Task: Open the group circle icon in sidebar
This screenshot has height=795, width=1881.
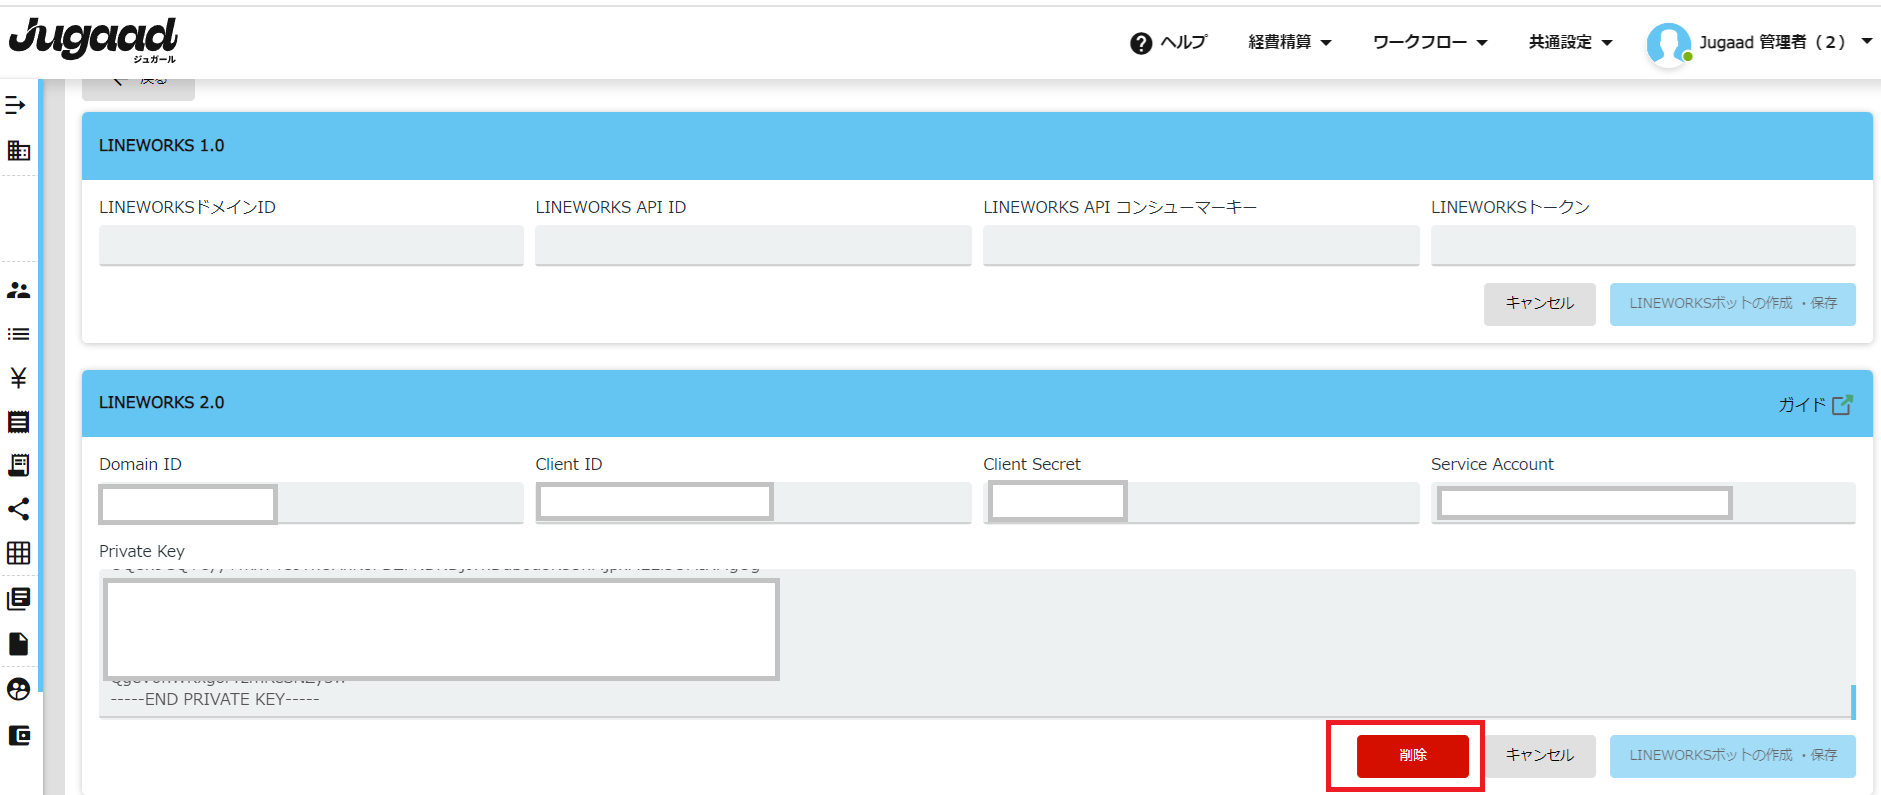Action: click(18, 689)
